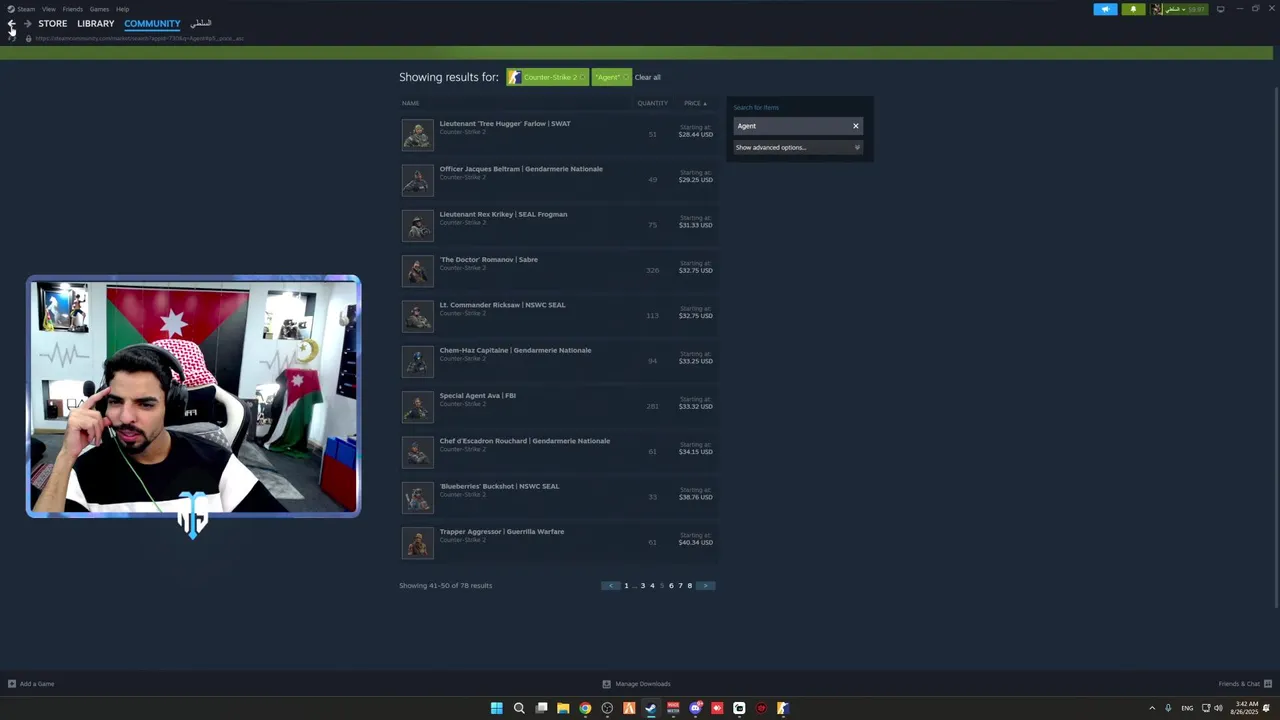Open the volume control in system tray
The height and width of the screenshot is (720, 1280).
(x=1218, y=708)
